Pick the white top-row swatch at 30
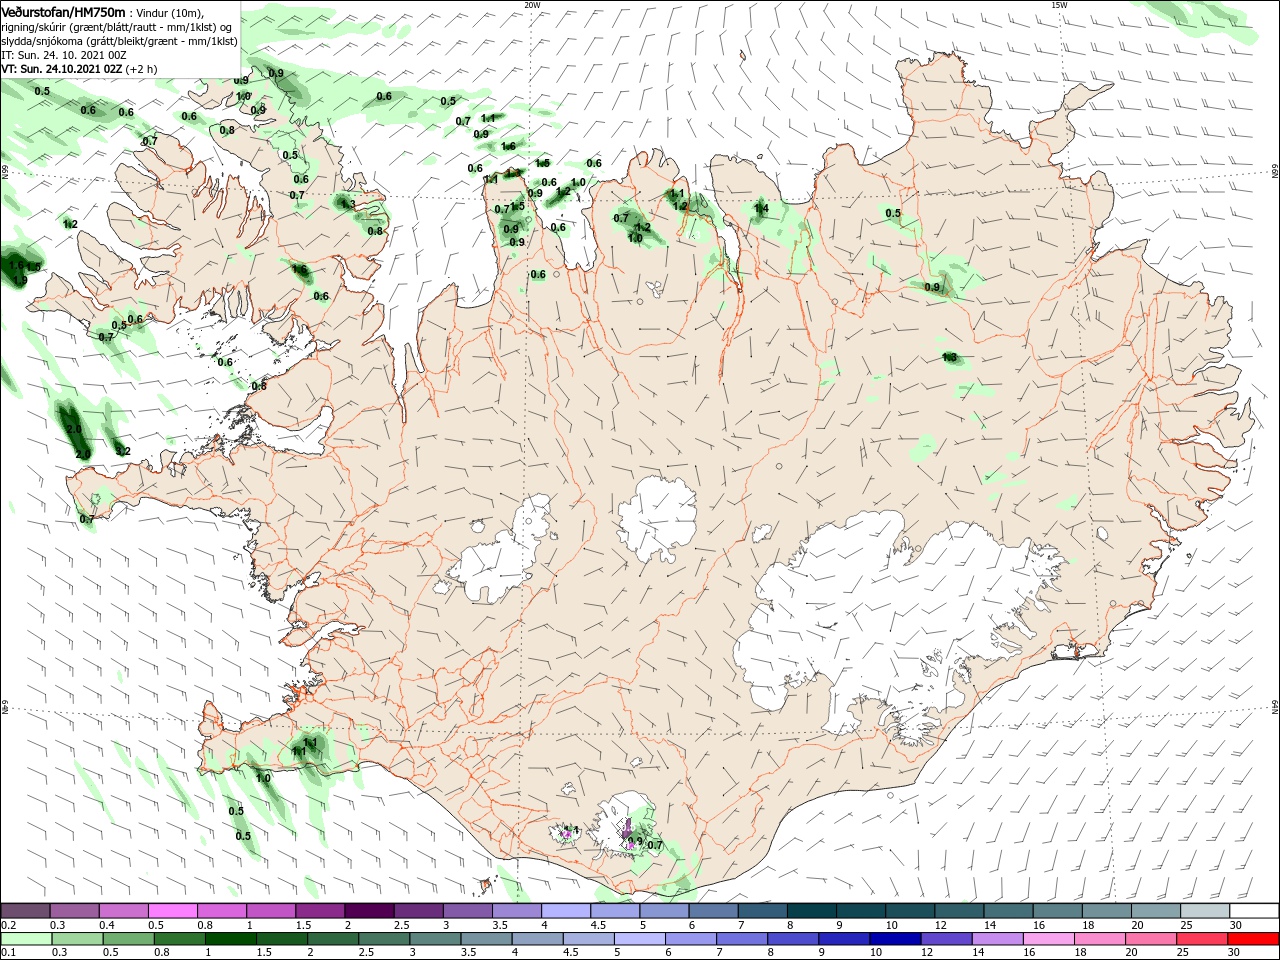The image size is (1280, 960). pos(1254,911)
